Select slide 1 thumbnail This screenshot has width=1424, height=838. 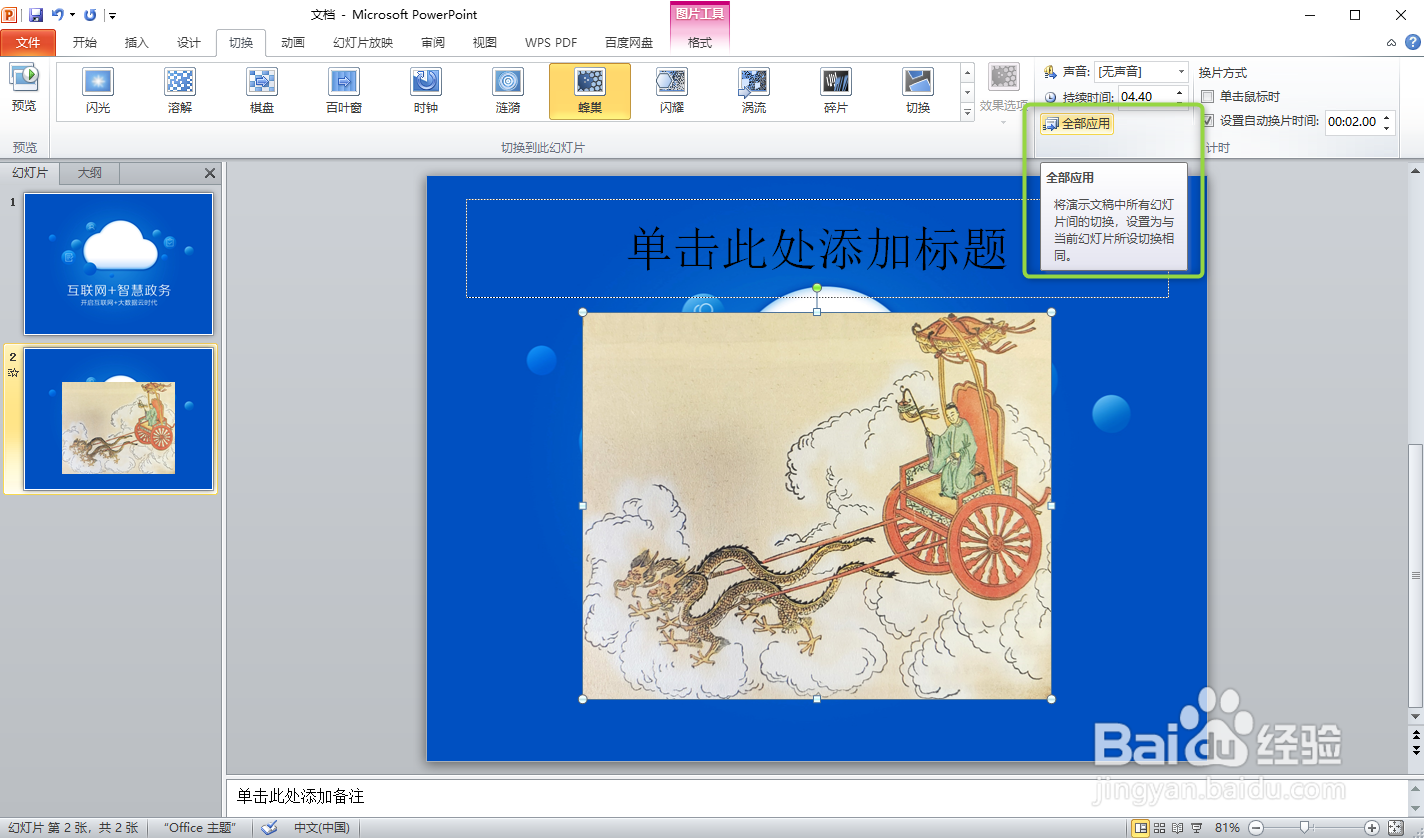coord(119,263)
